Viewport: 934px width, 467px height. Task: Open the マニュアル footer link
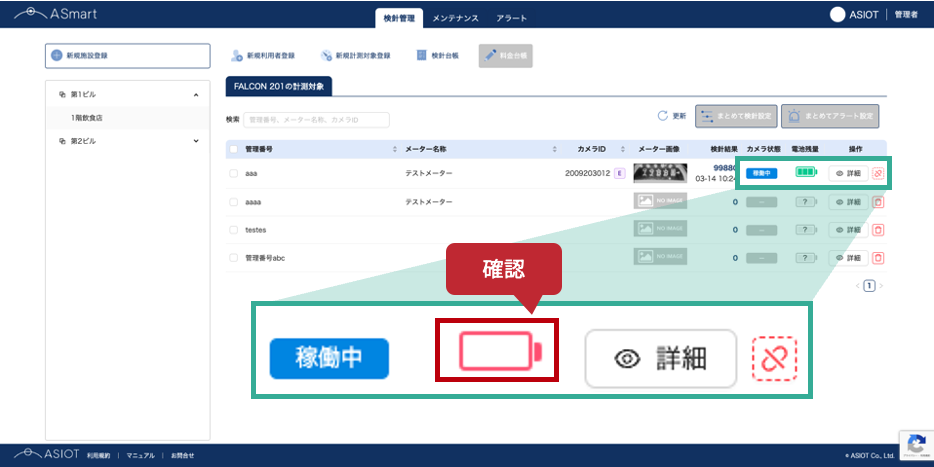point(140,456)
